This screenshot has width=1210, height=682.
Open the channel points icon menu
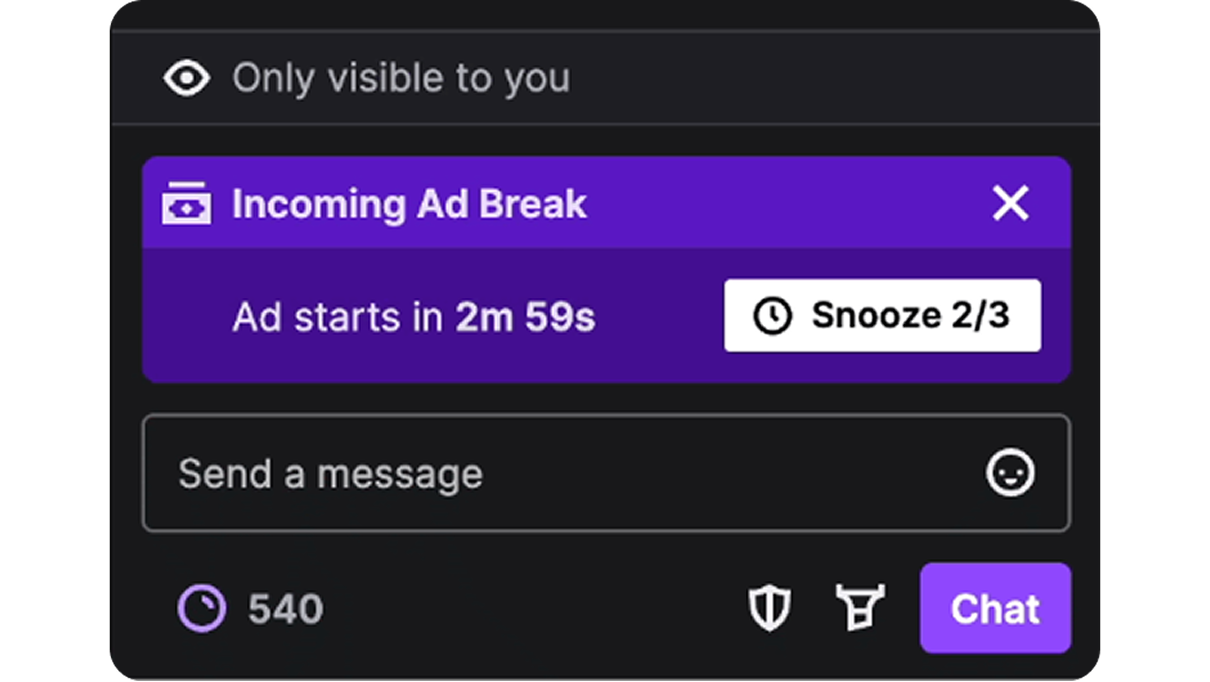point(202,608)
